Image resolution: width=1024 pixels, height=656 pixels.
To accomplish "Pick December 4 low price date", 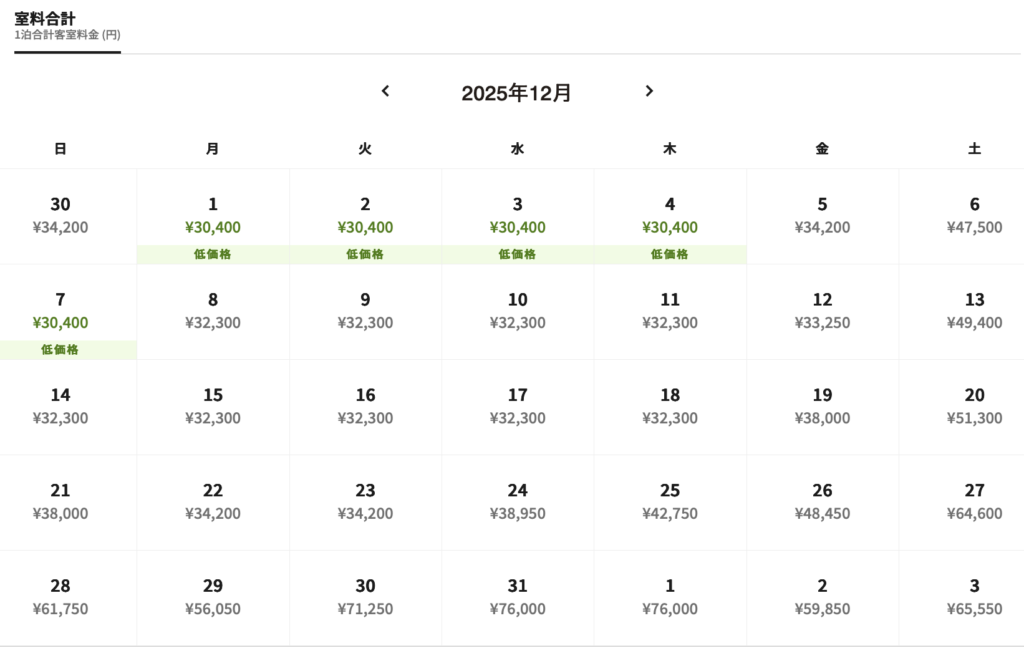I will pos(670,217).
